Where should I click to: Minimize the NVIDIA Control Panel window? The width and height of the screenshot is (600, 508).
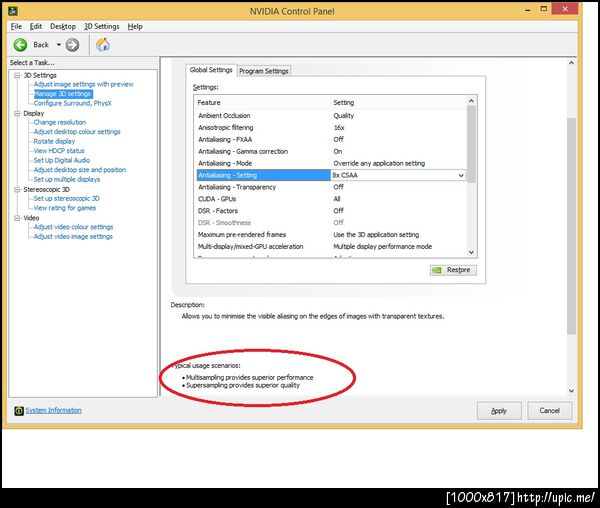pos(528,10)
